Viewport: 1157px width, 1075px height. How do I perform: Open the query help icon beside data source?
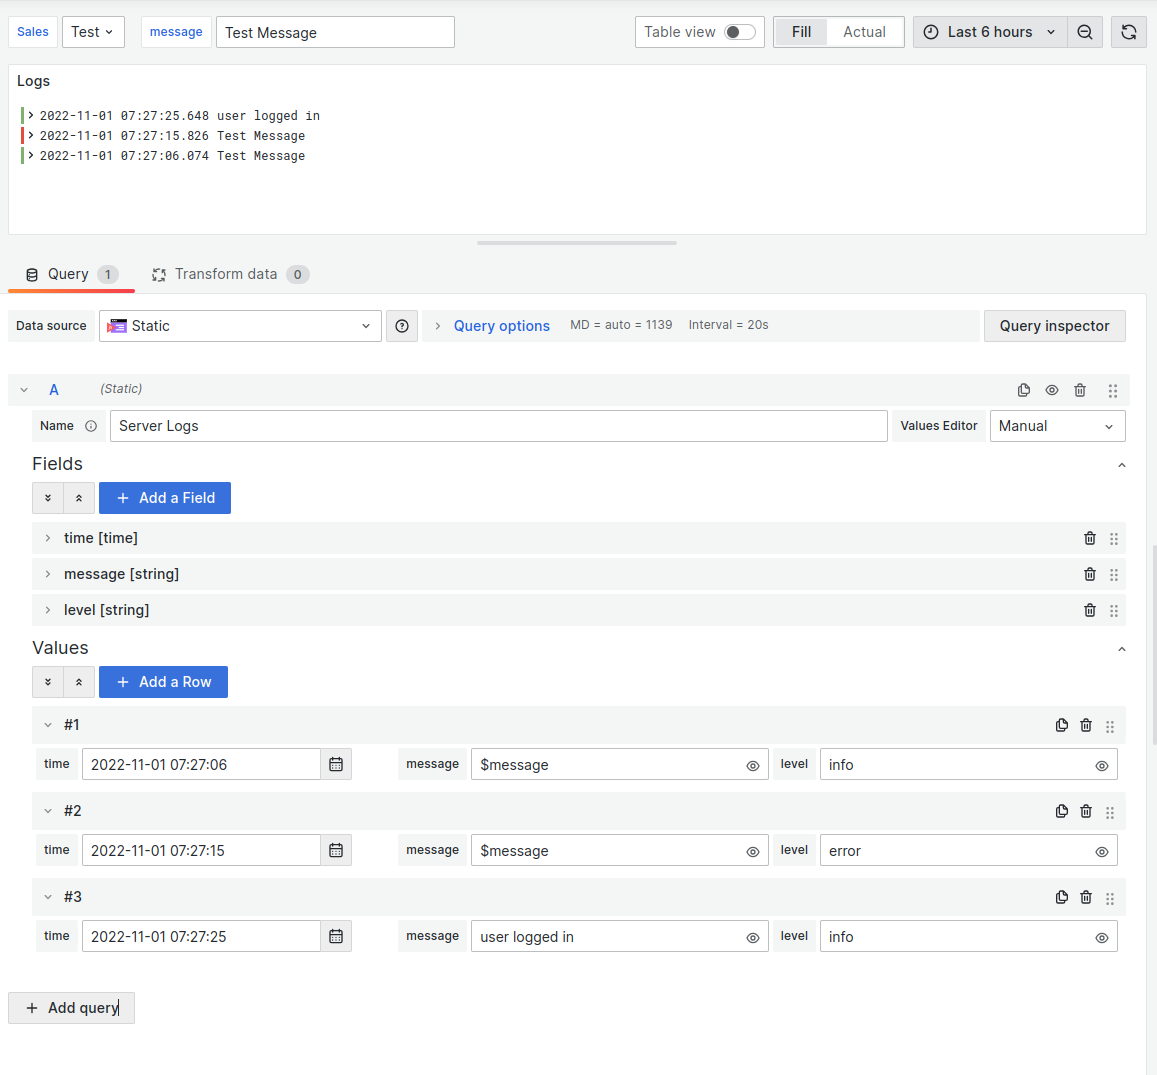click(x=401, y=325)
